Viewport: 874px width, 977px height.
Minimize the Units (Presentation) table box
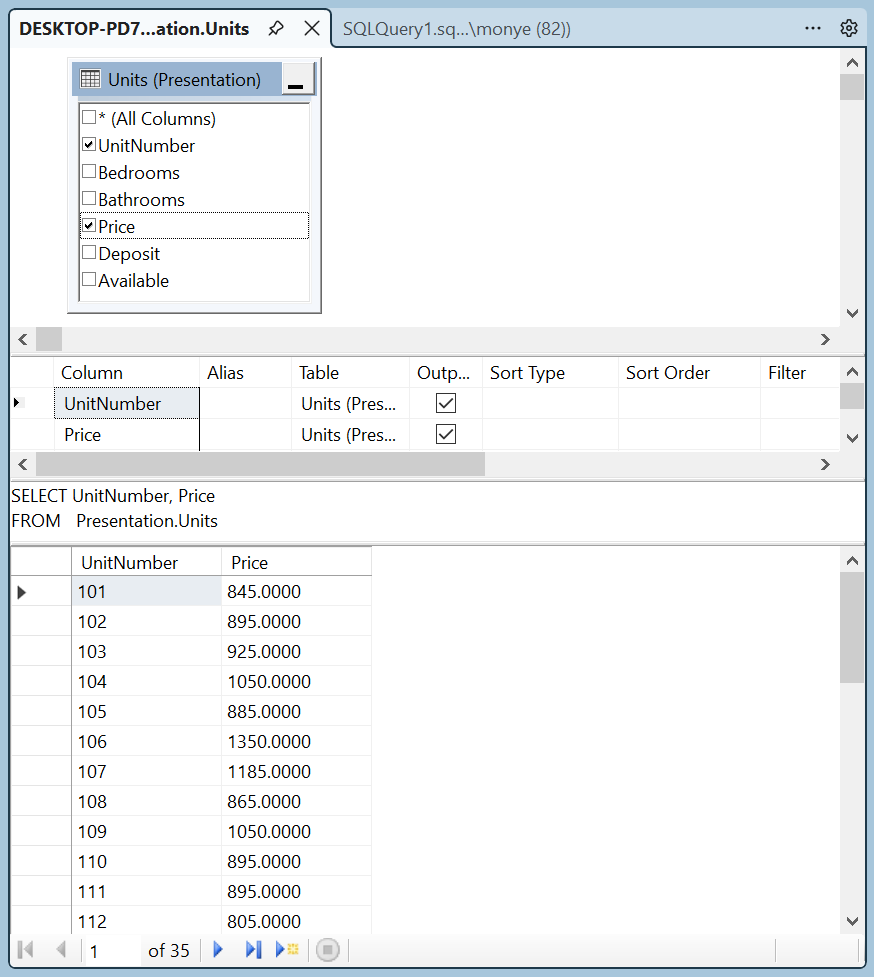(x=297, y=79)
